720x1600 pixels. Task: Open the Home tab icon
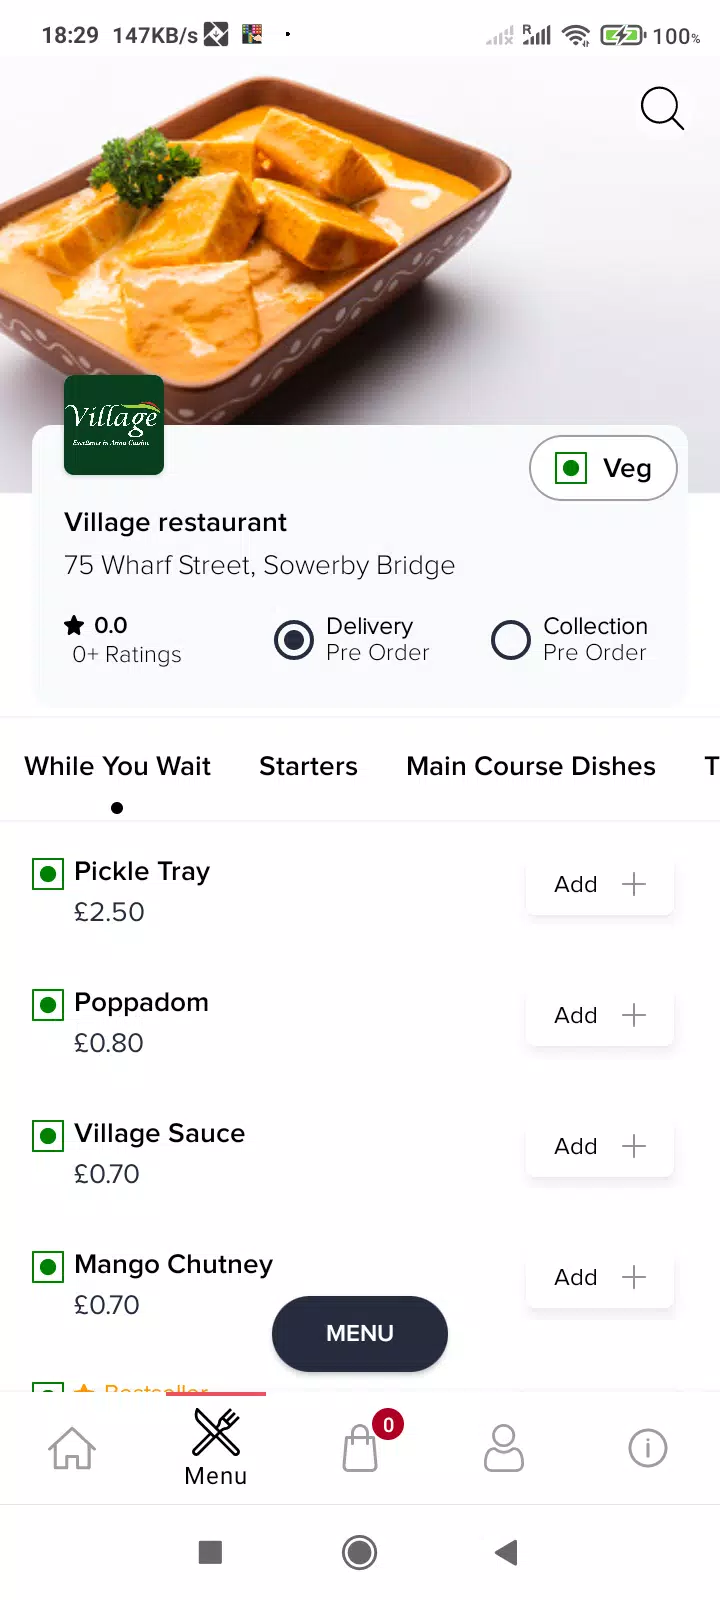tap(72, 1448)
